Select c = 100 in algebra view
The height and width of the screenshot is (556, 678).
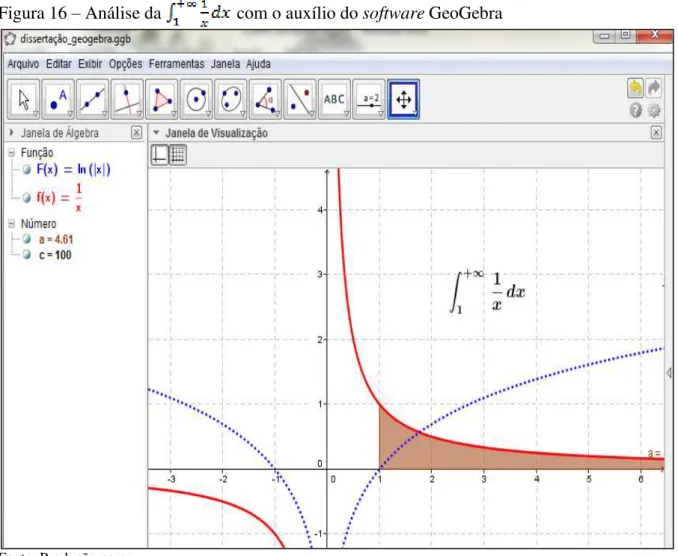tap(55, 255)
